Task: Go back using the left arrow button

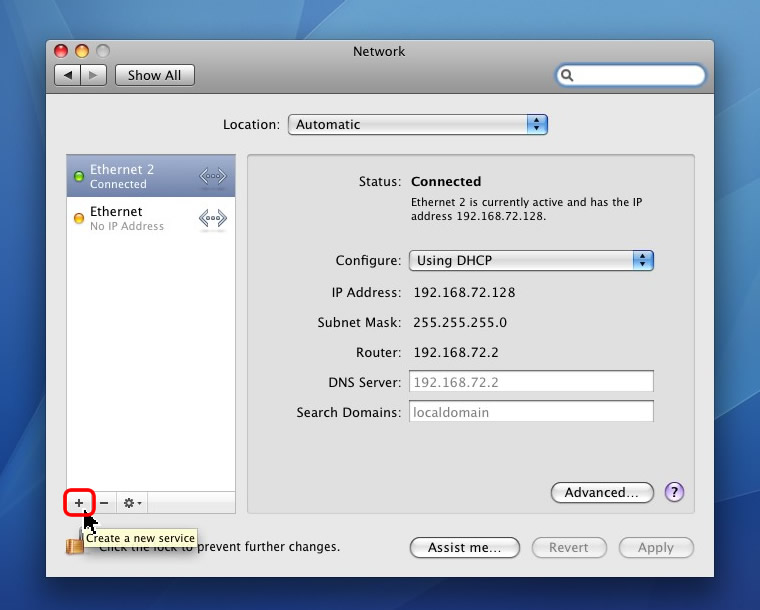Action: [68, 75]
